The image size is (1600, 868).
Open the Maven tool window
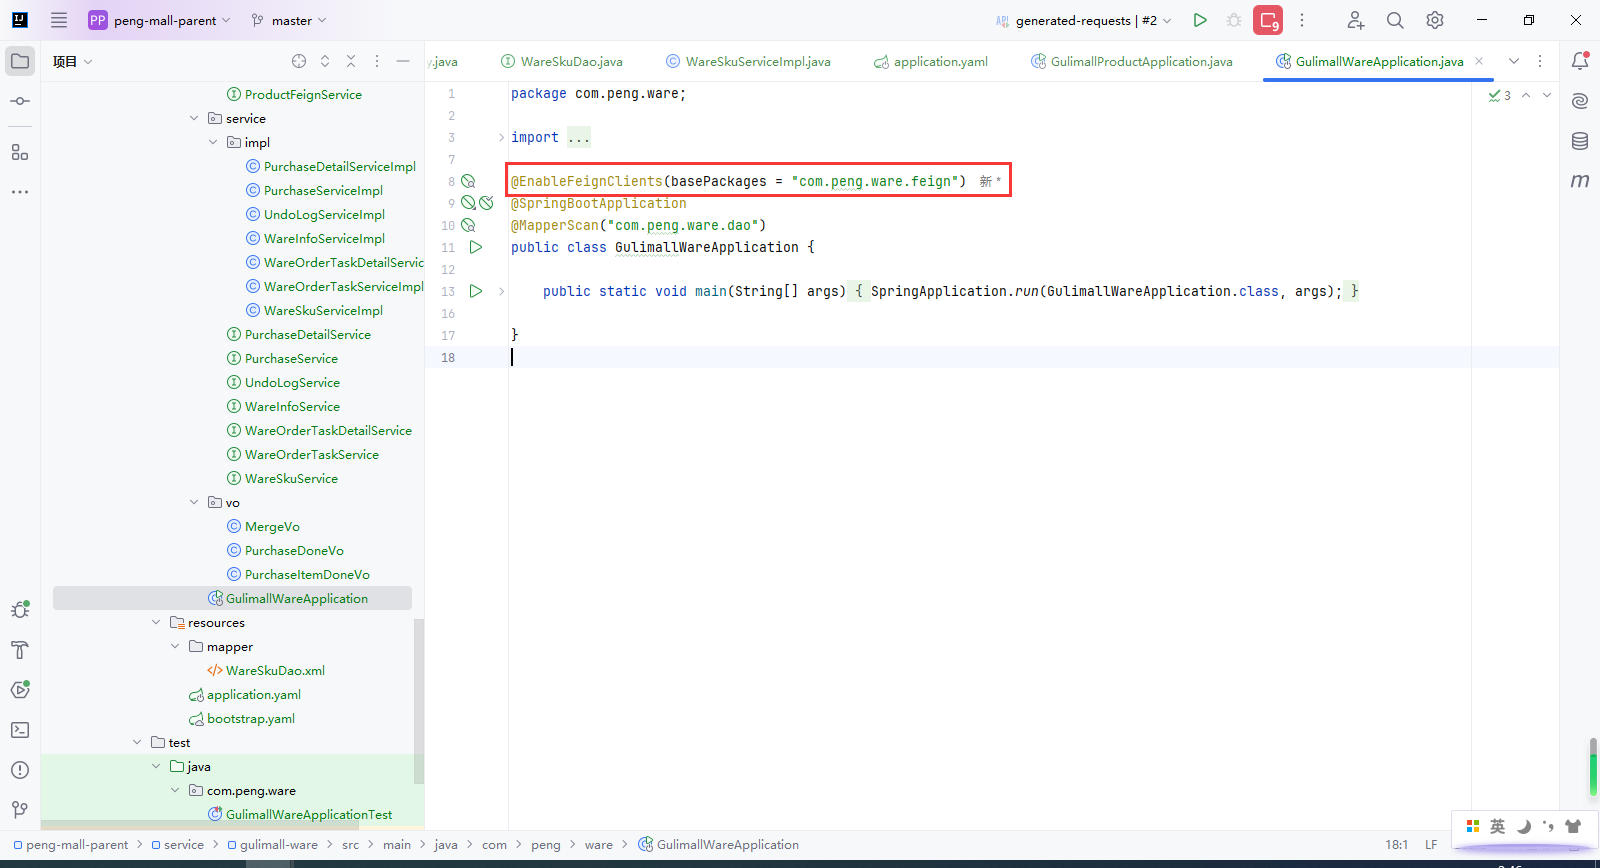(1580, 181)
